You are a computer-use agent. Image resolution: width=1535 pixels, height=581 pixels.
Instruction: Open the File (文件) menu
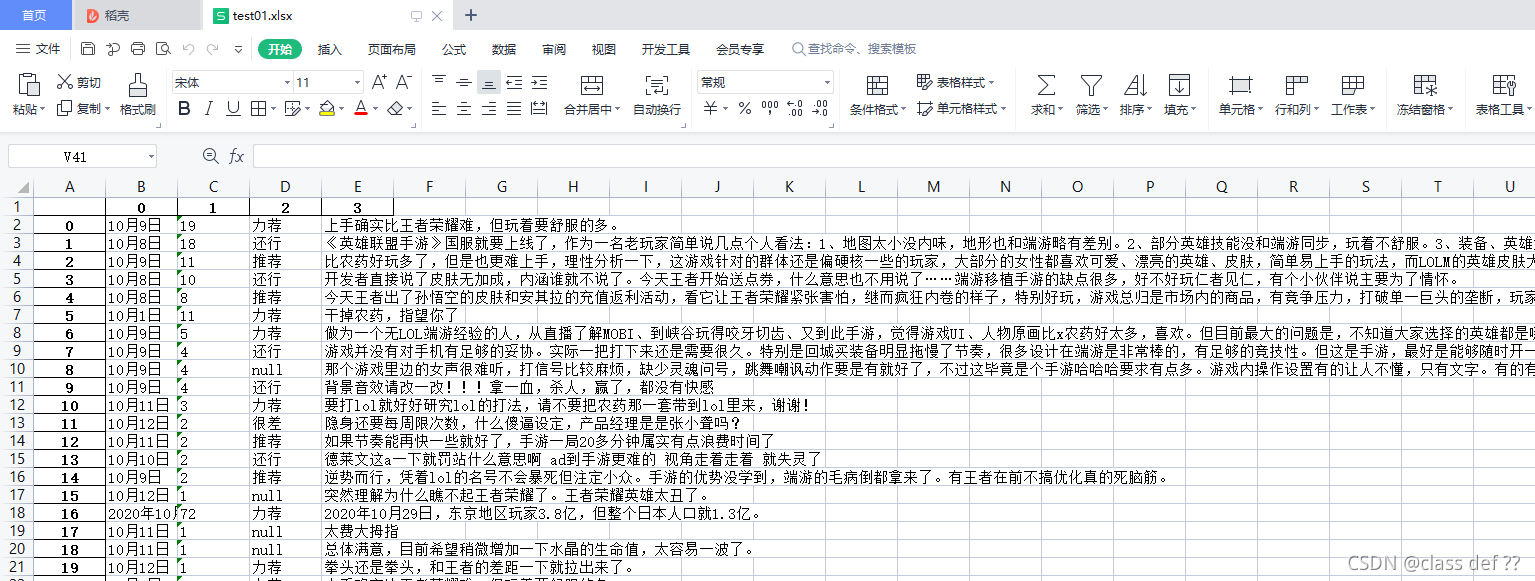coord(38,49)
